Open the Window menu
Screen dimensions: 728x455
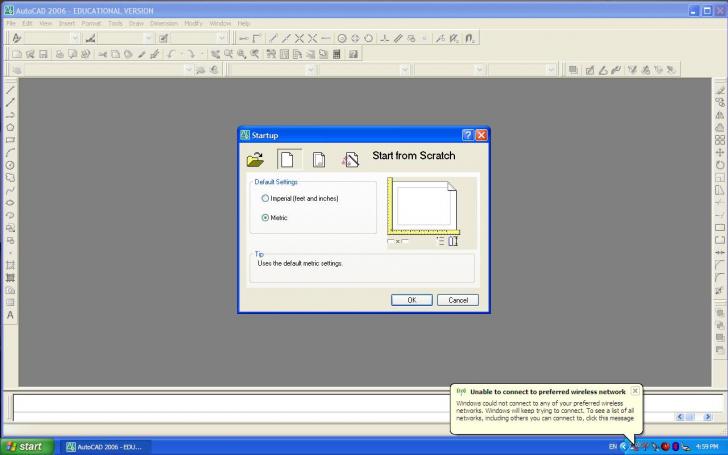[x=220, y=23]
